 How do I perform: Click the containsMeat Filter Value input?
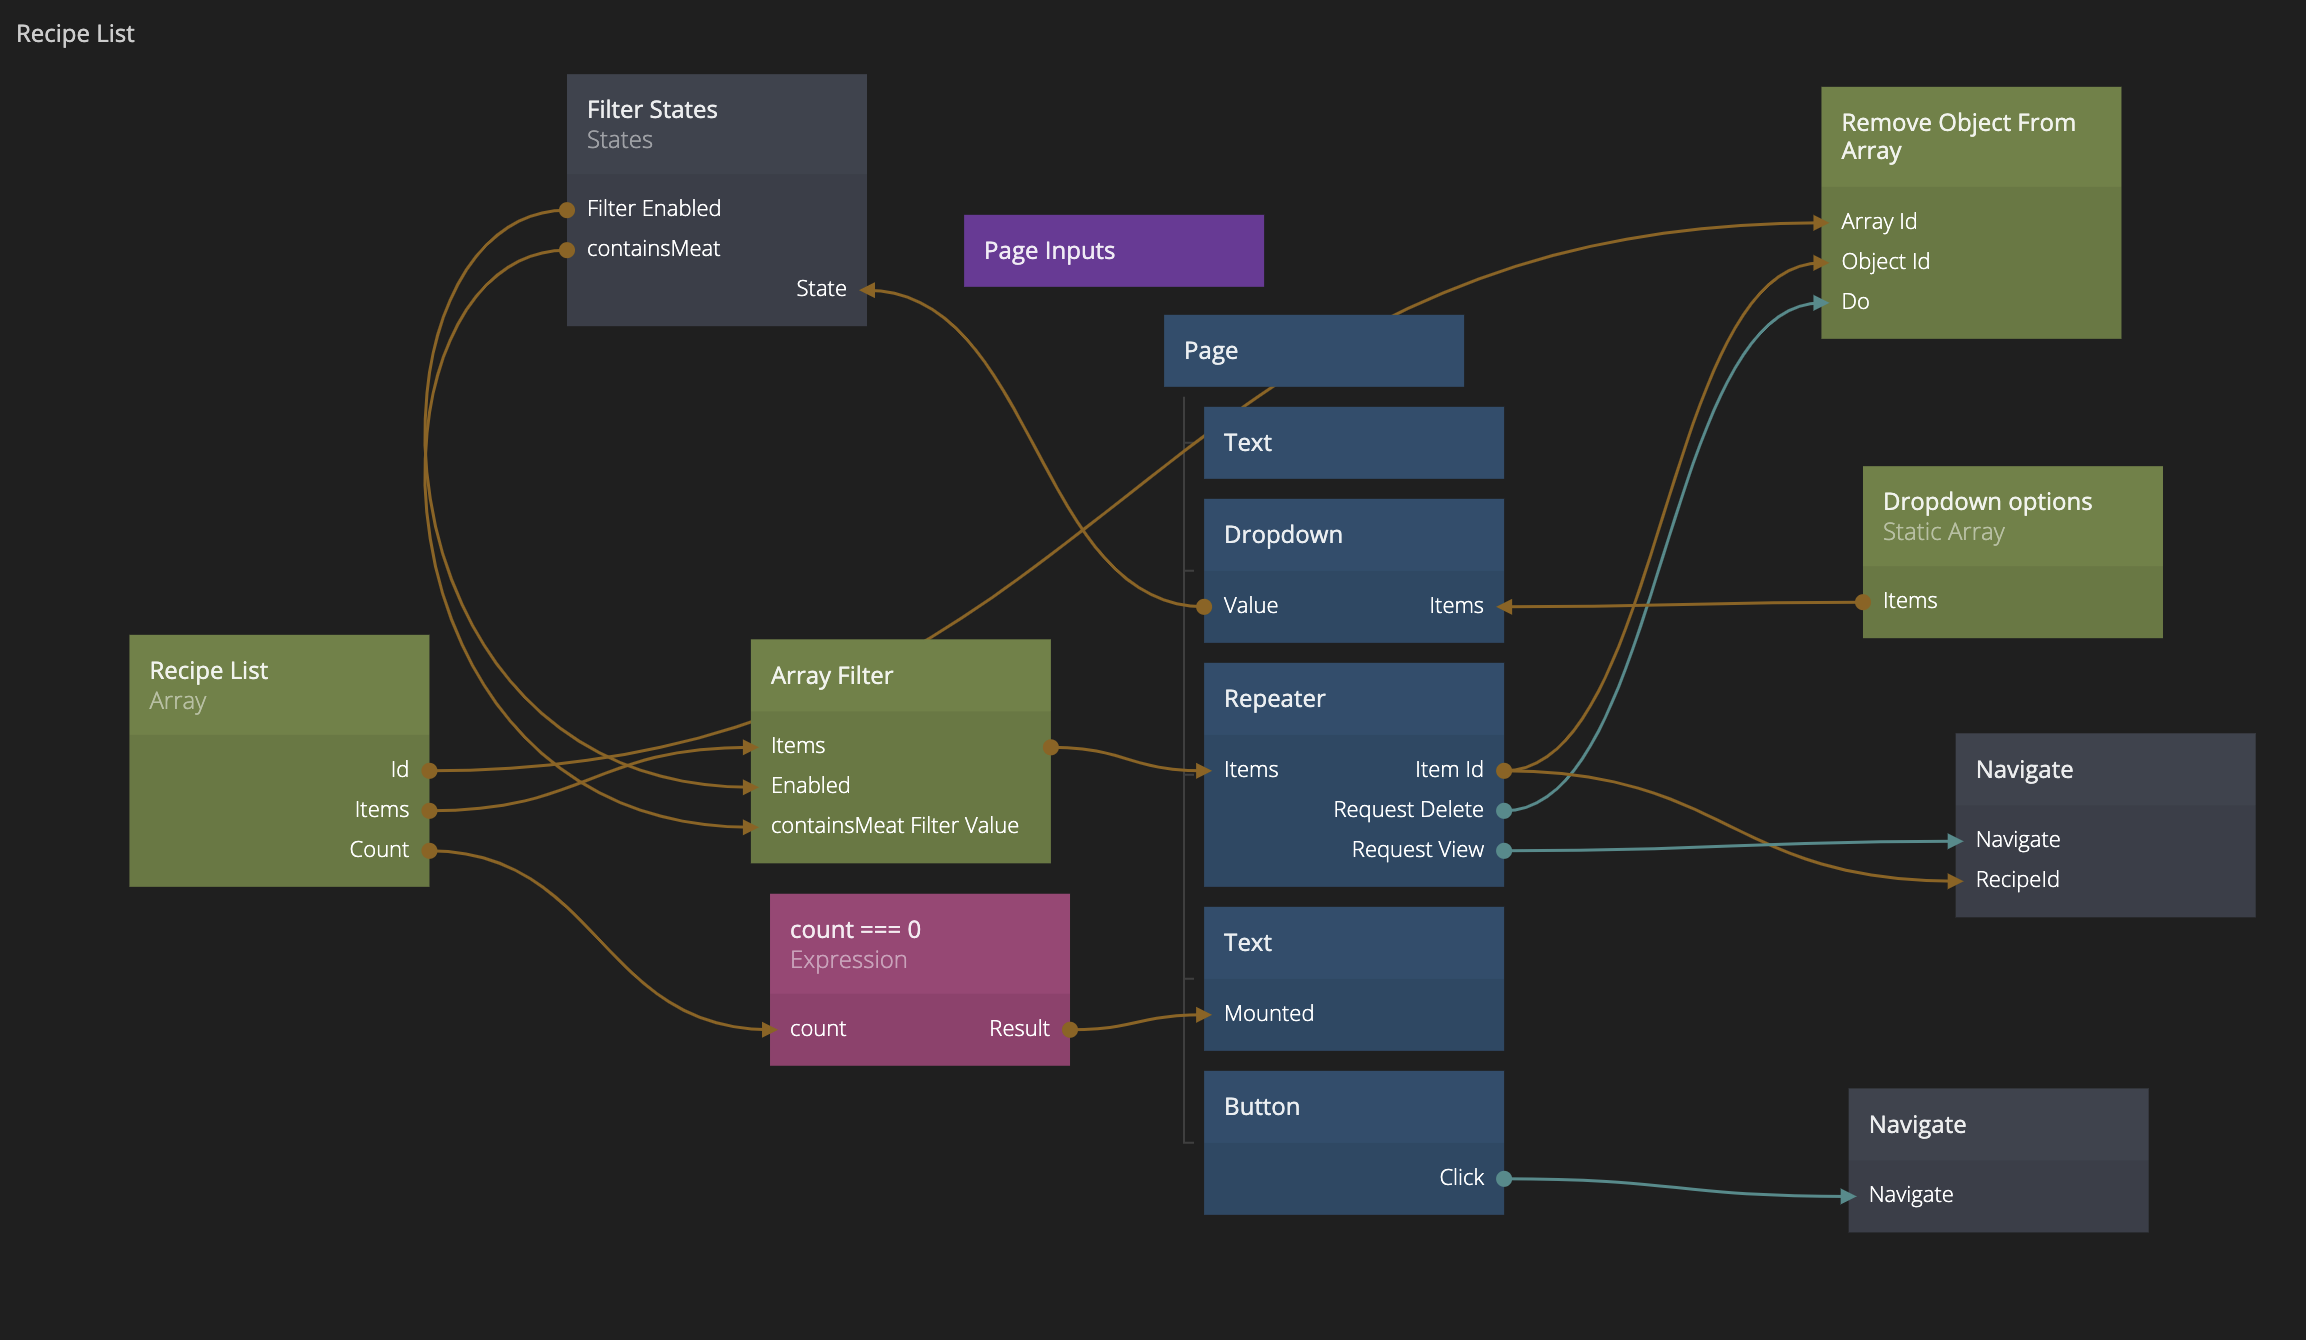tap(752, 826)
